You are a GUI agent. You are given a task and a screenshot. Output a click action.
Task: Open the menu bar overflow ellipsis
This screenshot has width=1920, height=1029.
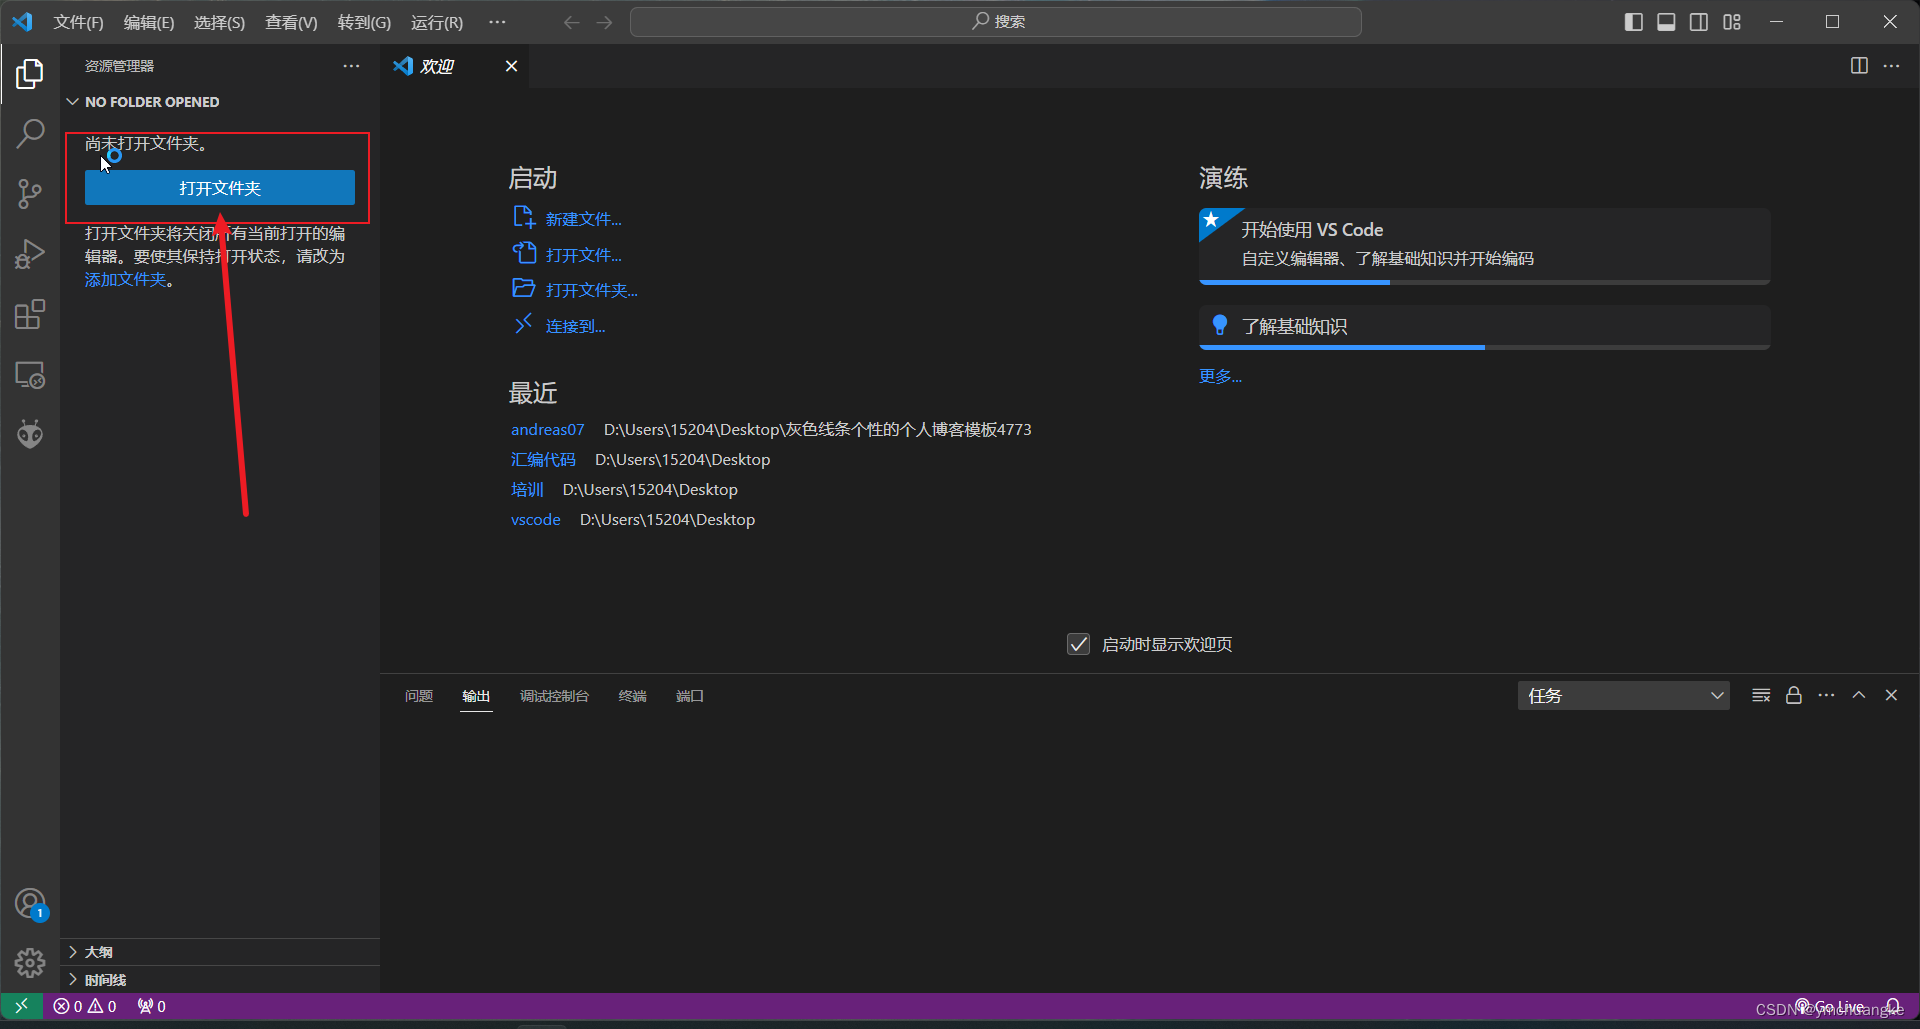coord(497,22)
